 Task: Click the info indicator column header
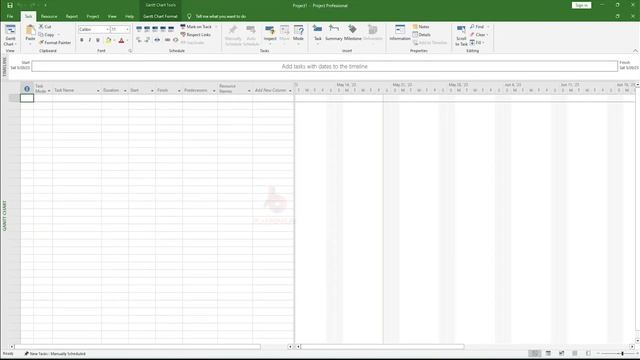pyautogui.click(x=27, y=88)
